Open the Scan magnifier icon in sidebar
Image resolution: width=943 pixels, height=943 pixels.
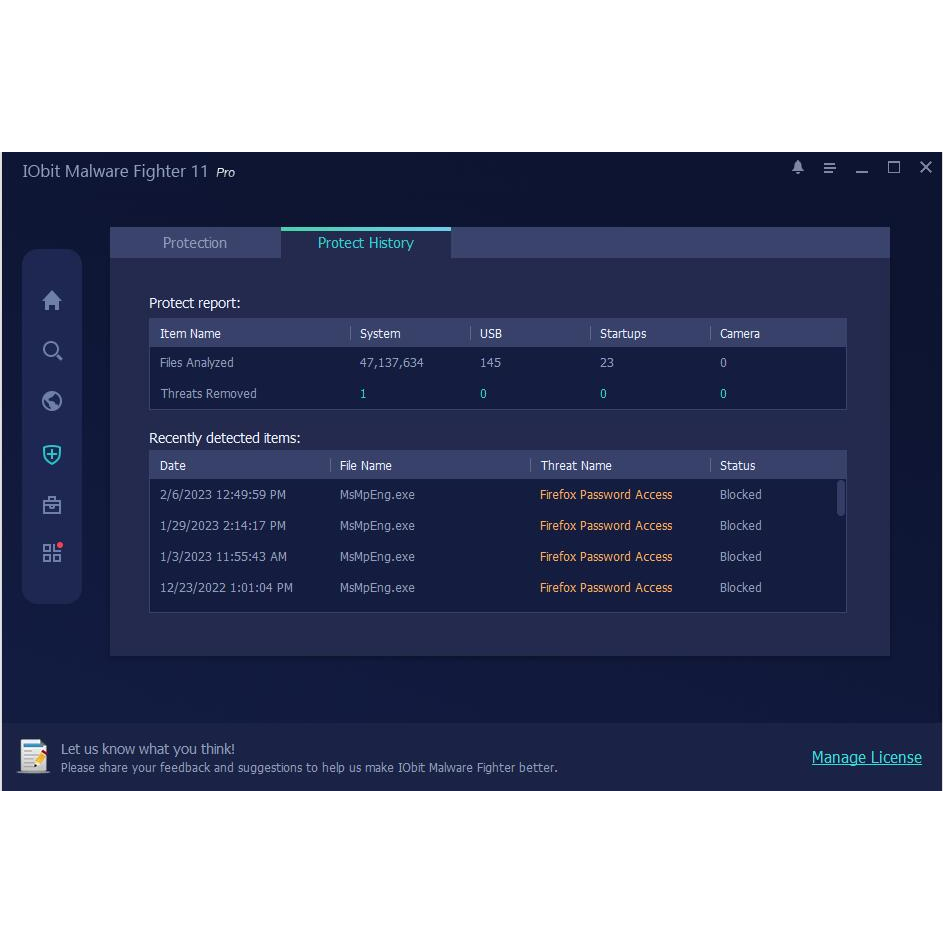[52, 351]
